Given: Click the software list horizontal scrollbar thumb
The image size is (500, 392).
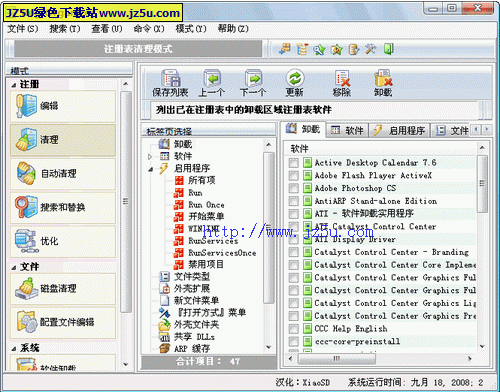Looking at the screenshot, I should 337,359.
